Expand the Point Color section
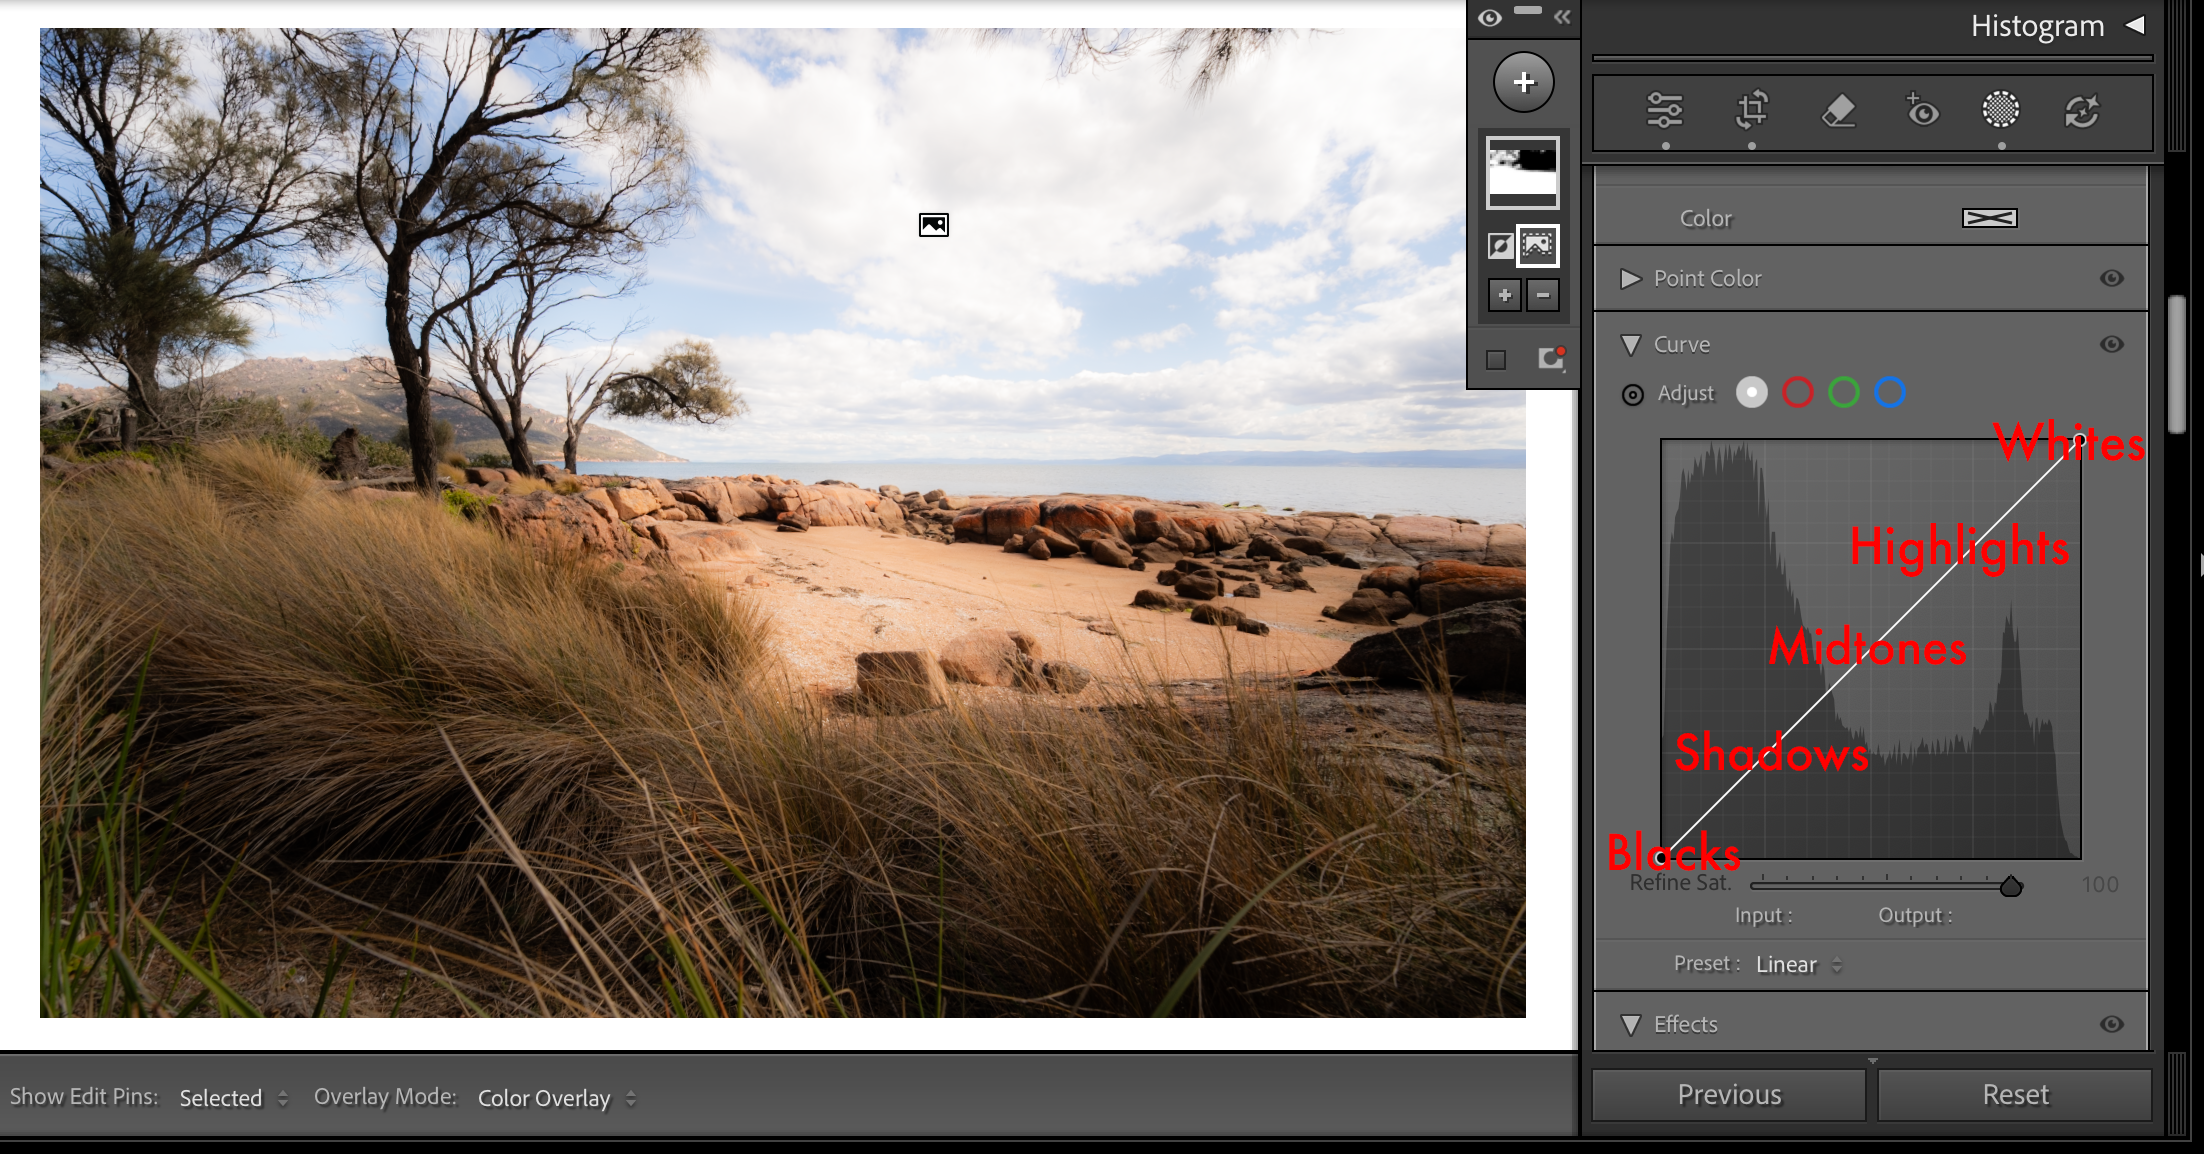 tap(1631, 278)
